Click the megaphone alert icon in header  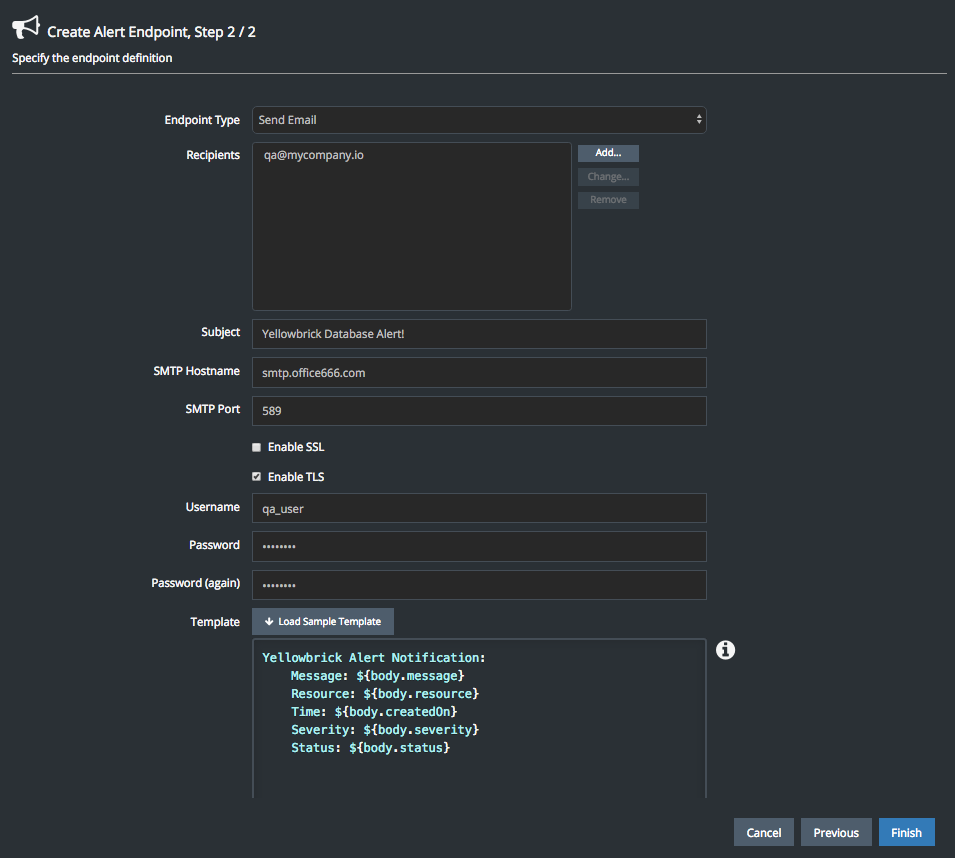click(x=26, y=27)
